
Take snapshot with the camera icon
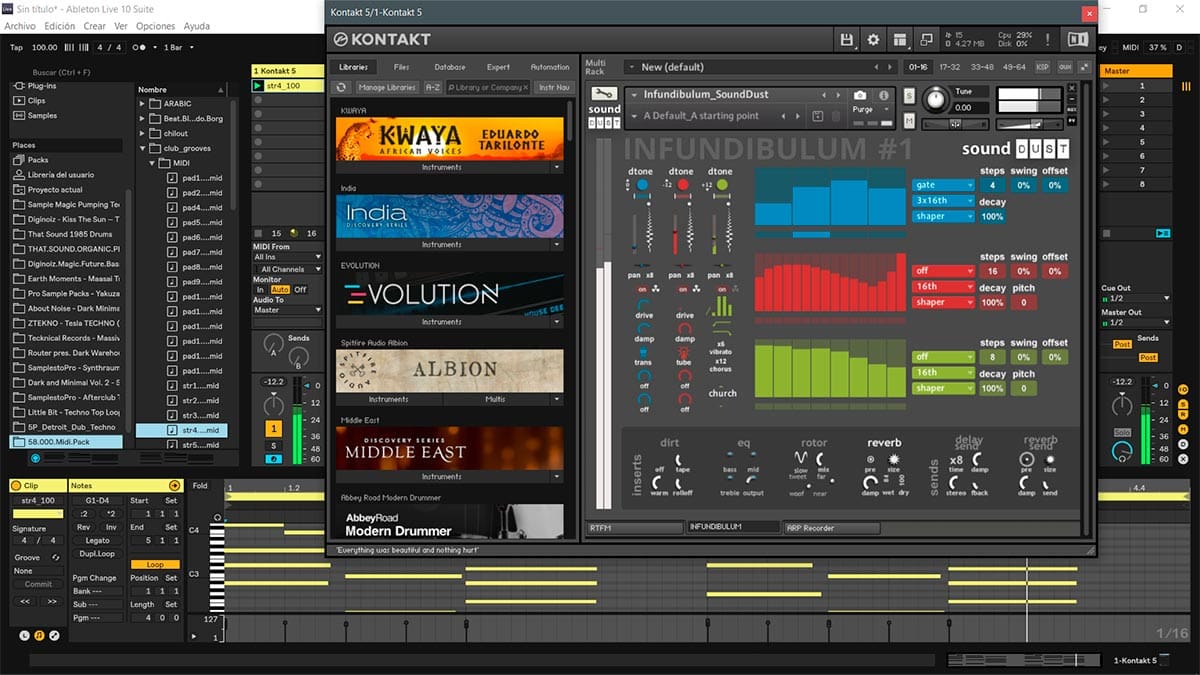pos(860,94)
